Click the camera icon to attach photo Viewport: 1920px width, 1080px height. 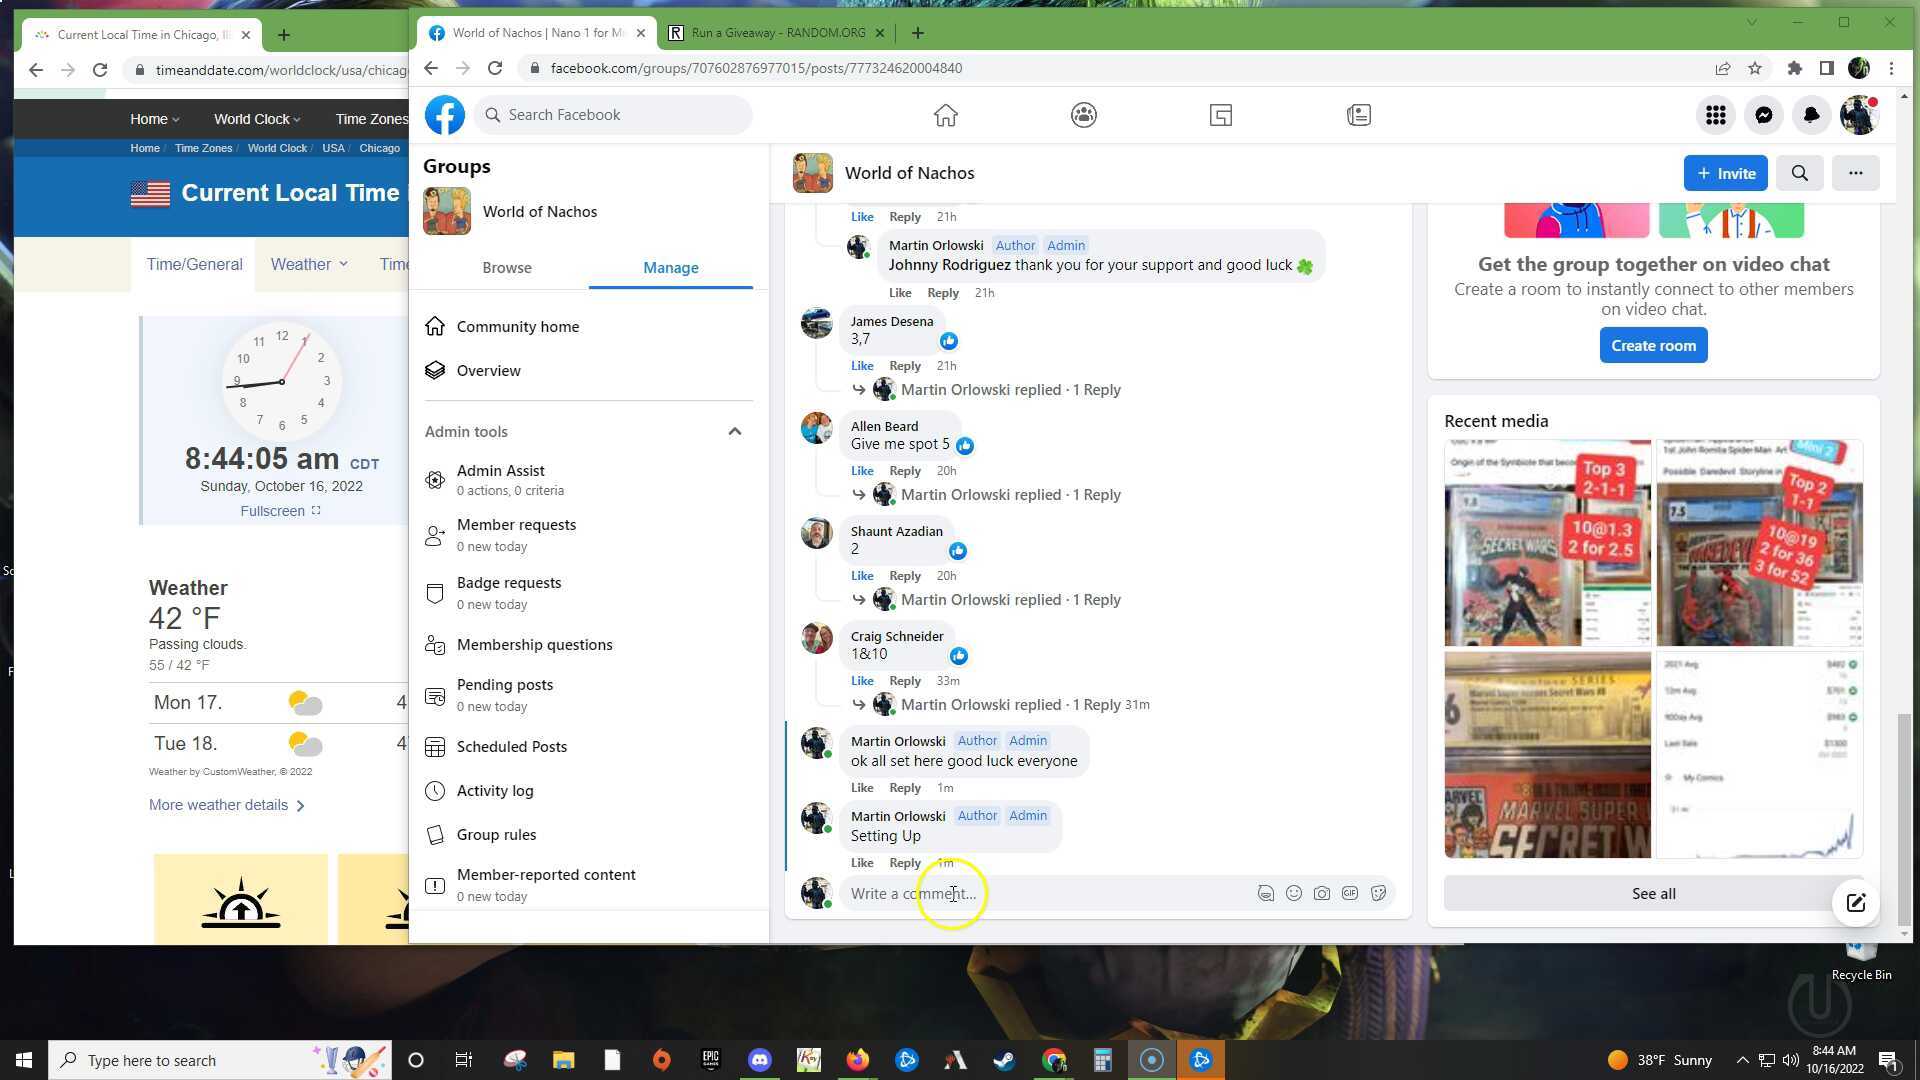[1322, 893]
